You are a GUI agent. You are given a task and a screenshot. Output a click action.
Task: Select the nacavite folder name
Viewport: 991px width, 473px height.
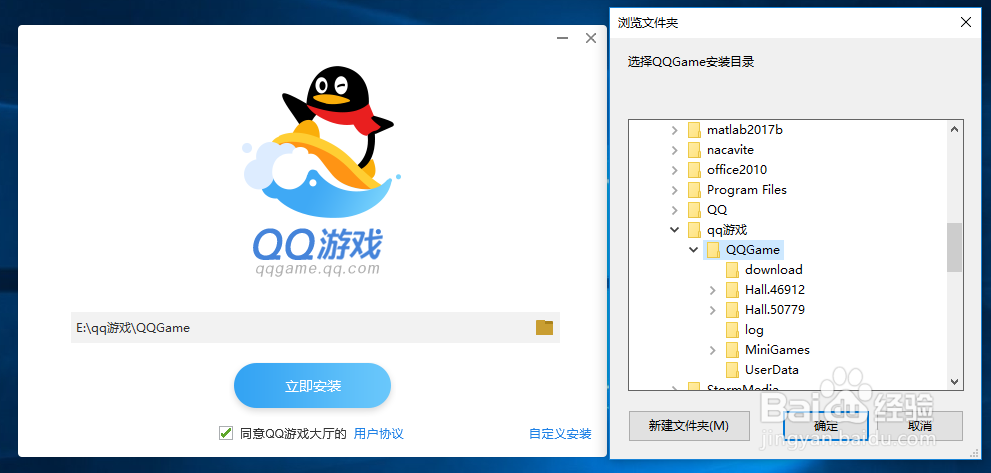tap(730, 150)
